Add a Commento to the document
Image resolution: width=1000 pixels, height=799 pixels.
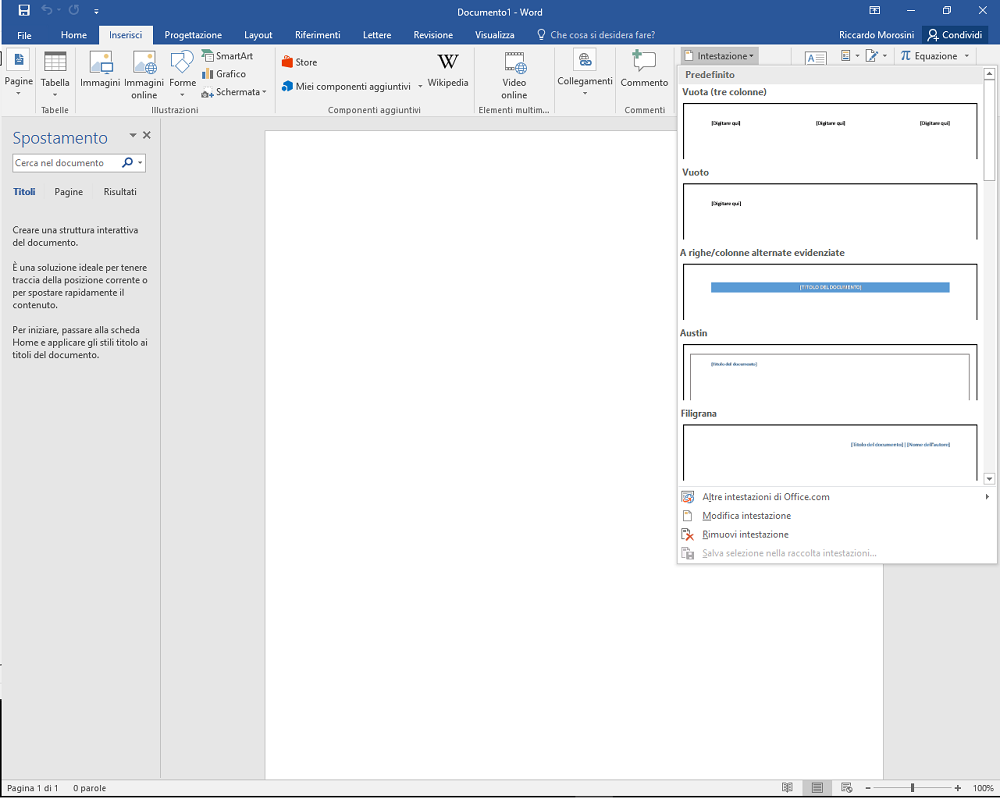[x=644, y=70]
